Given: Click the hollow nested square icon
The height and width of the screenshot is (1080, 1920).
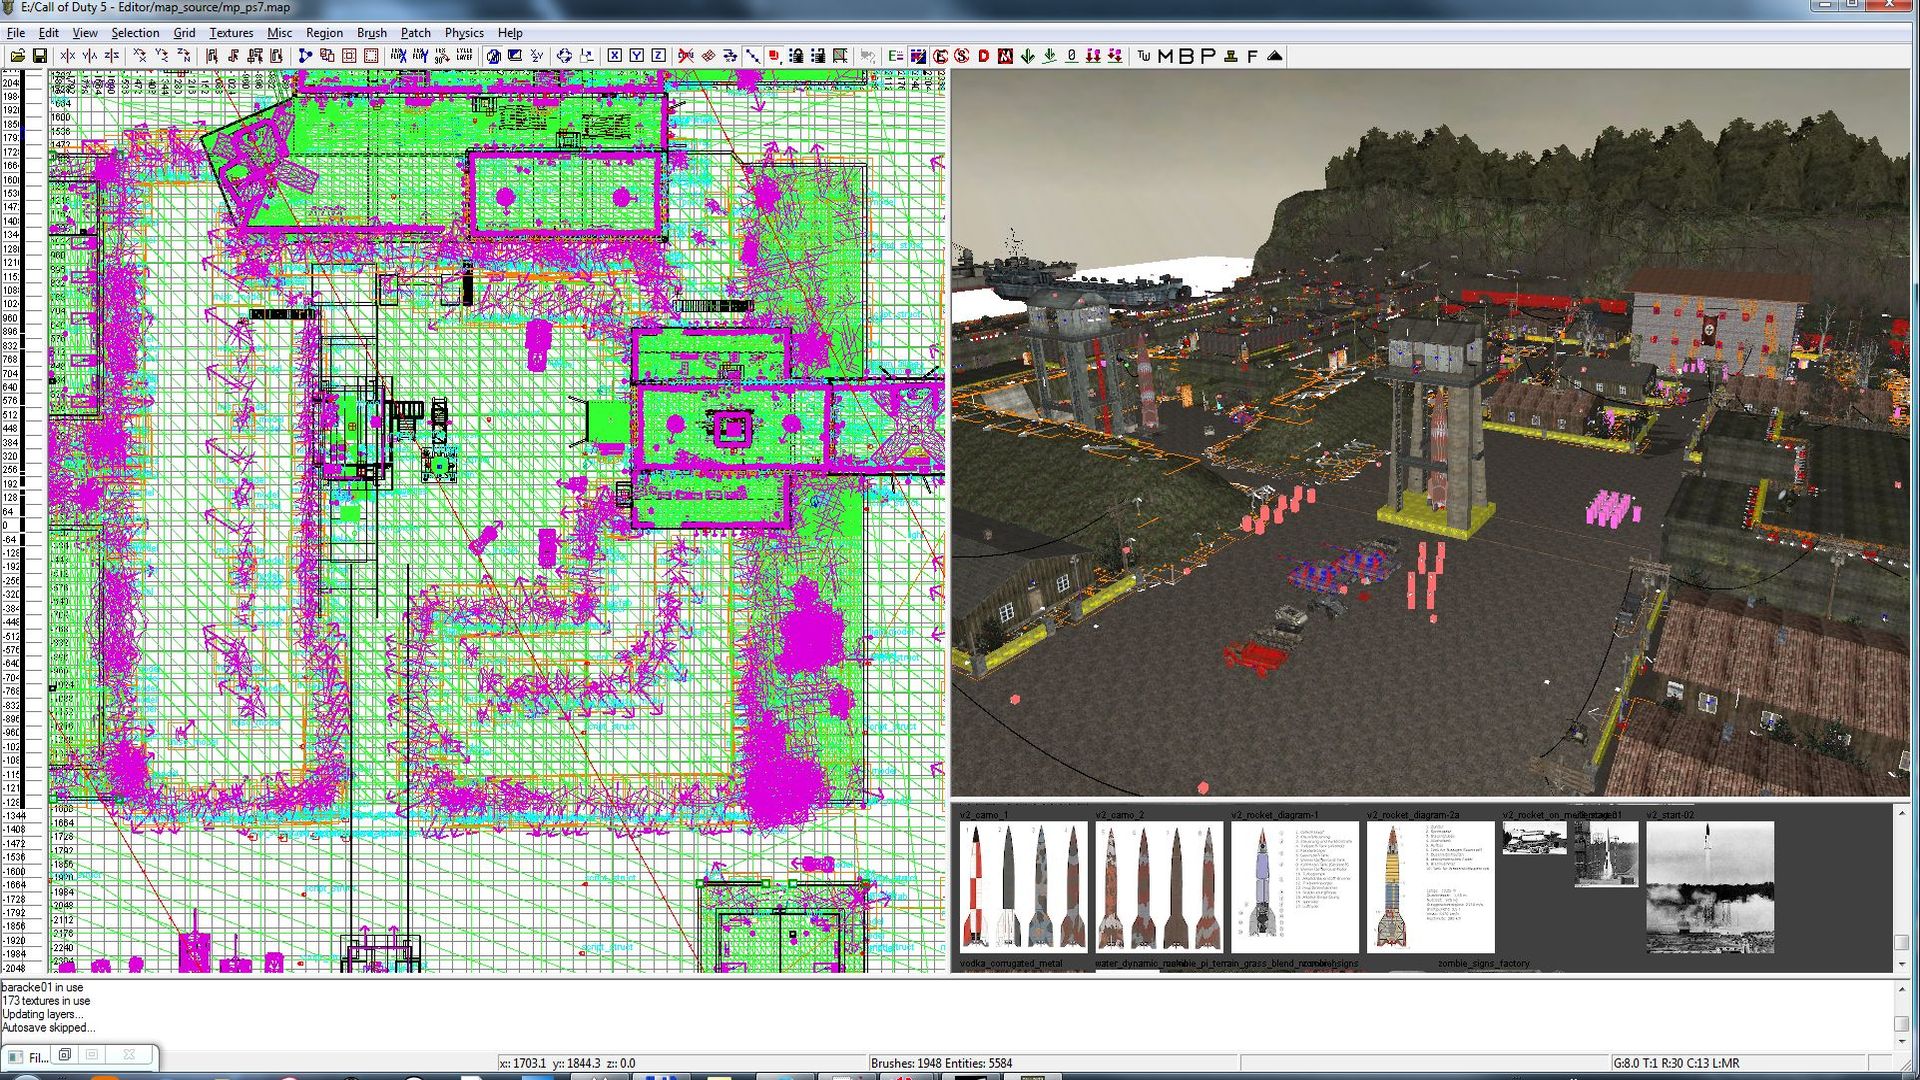Looking at the screenshot, I should tap(349, 56).
